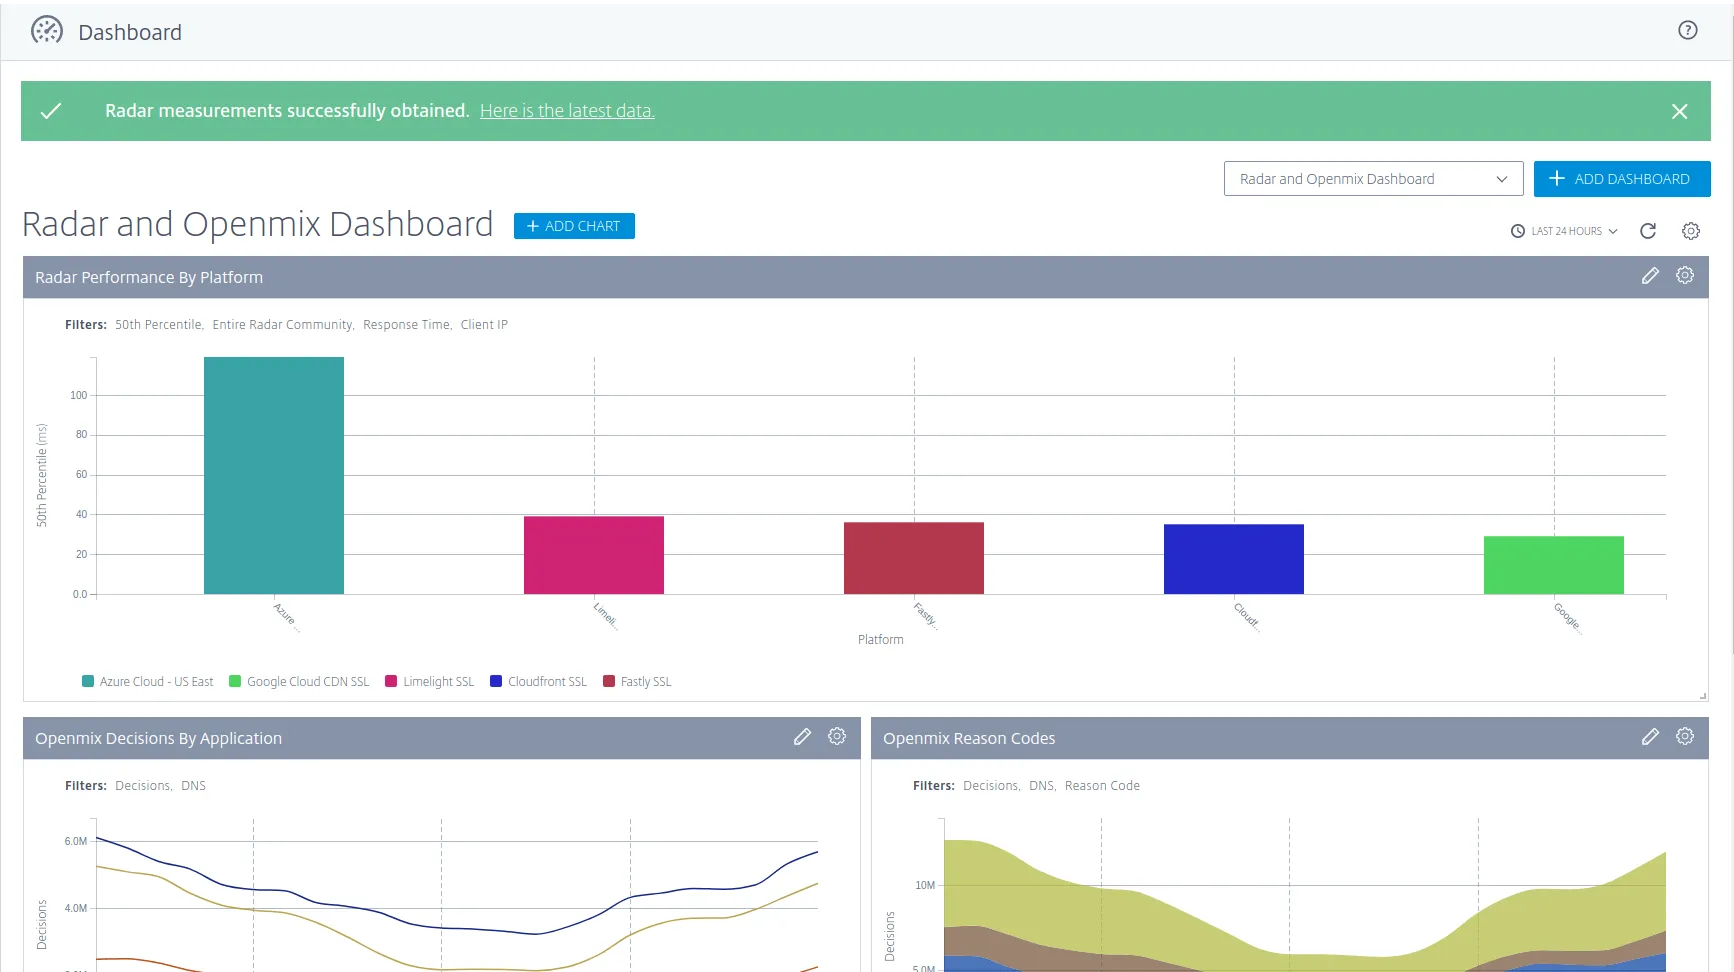Open Openmix Decisions By Application settings gear
This screenshot has width=1734, height=972.
coord(837,736)
